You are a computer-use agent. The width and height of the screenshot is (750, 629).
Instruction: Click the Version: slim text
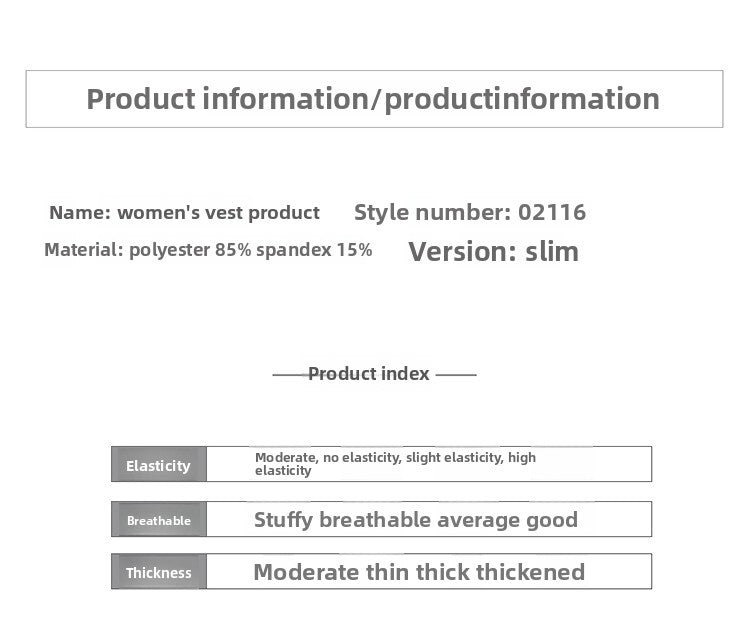click(x=493, y=252)
